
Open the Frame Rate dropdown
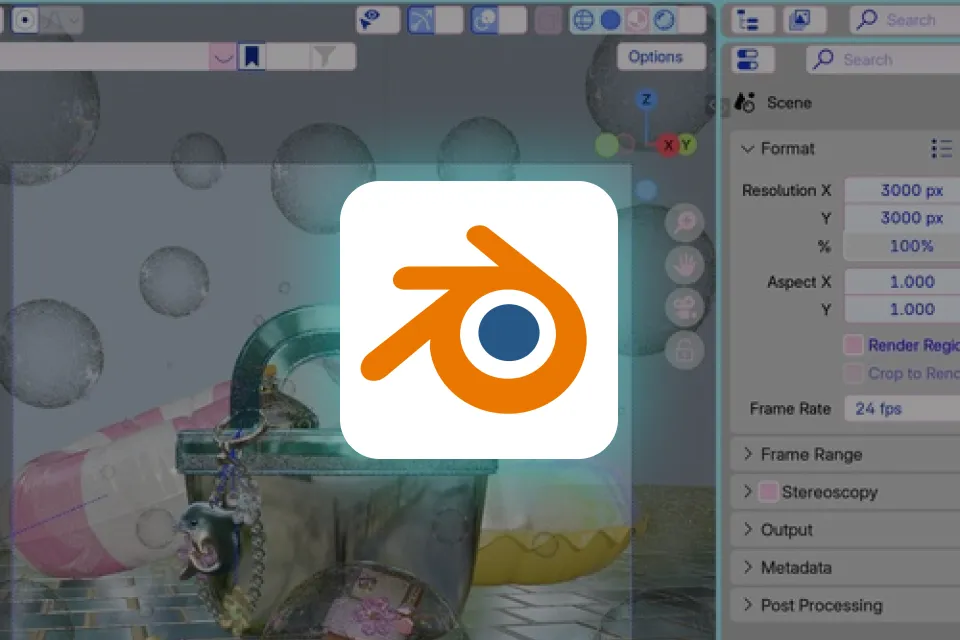(902, 408)
